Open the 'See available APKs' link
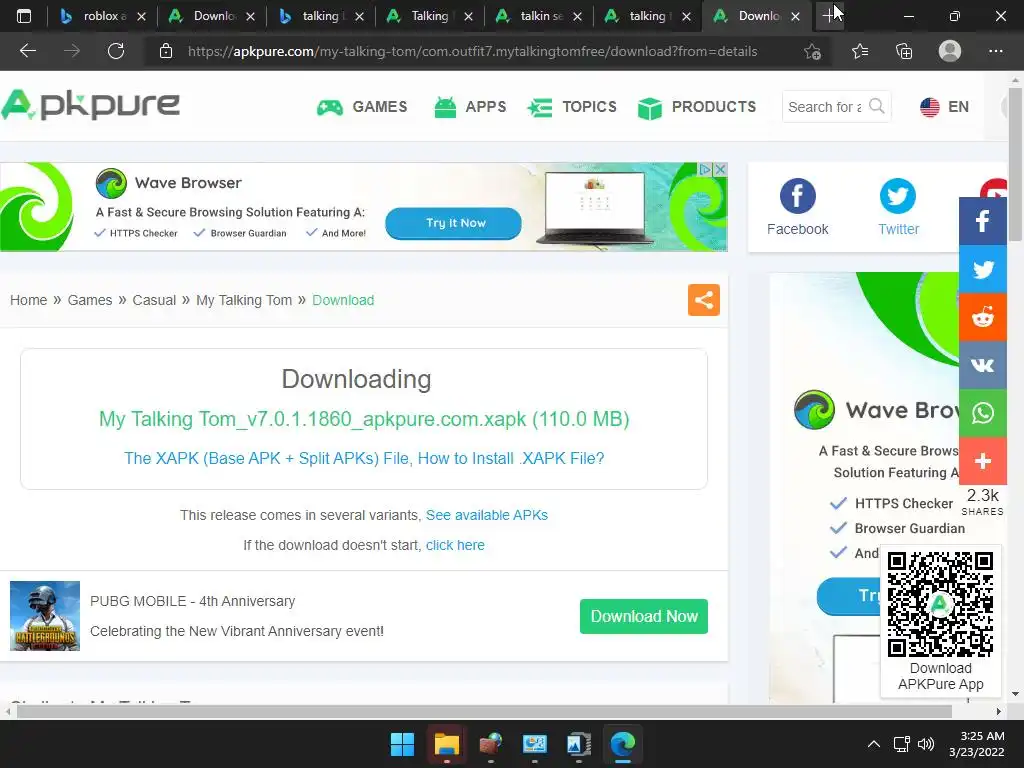1024x768 pixels. pyautogui.click(x=487, y=515)
